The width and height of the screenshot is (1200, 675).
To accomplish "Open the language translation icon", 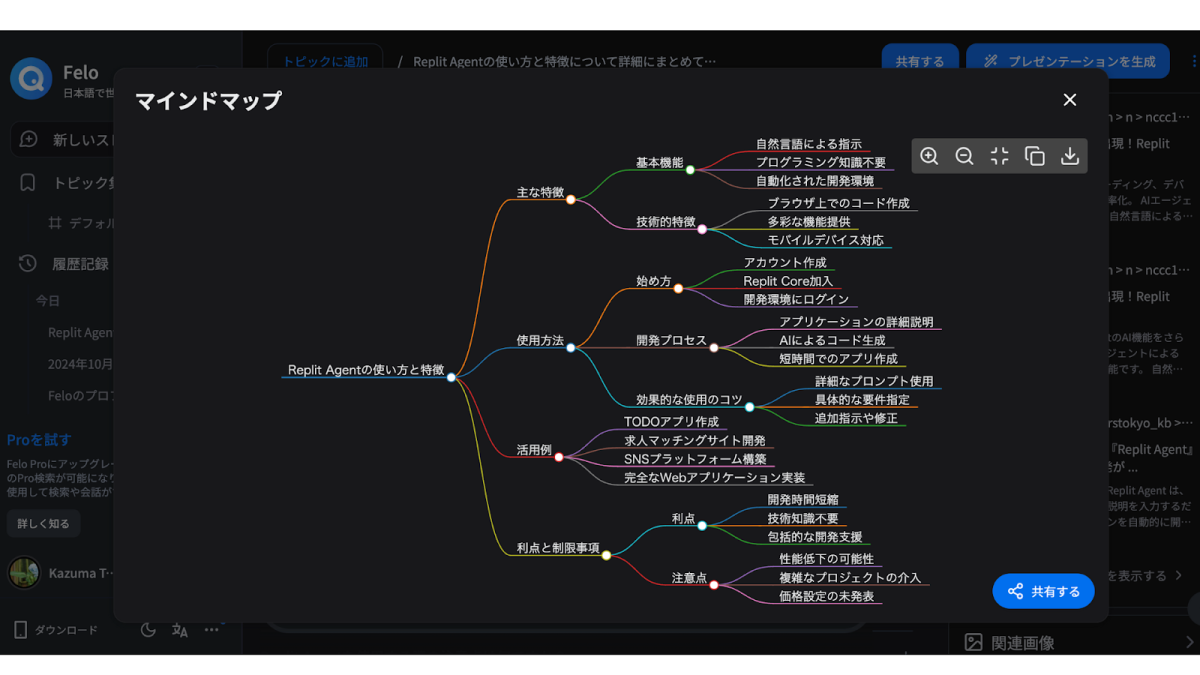I will tap(180, 629).
